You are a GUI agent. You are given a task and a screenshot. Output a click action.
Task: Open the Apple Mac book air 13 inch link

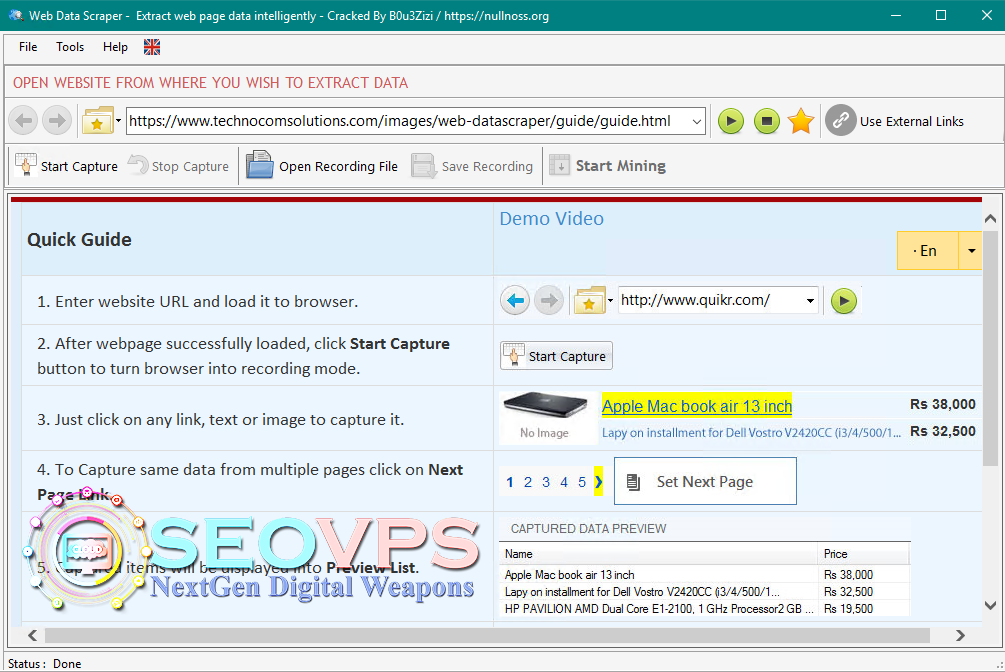pyautogui.click(x=697, y=406)
